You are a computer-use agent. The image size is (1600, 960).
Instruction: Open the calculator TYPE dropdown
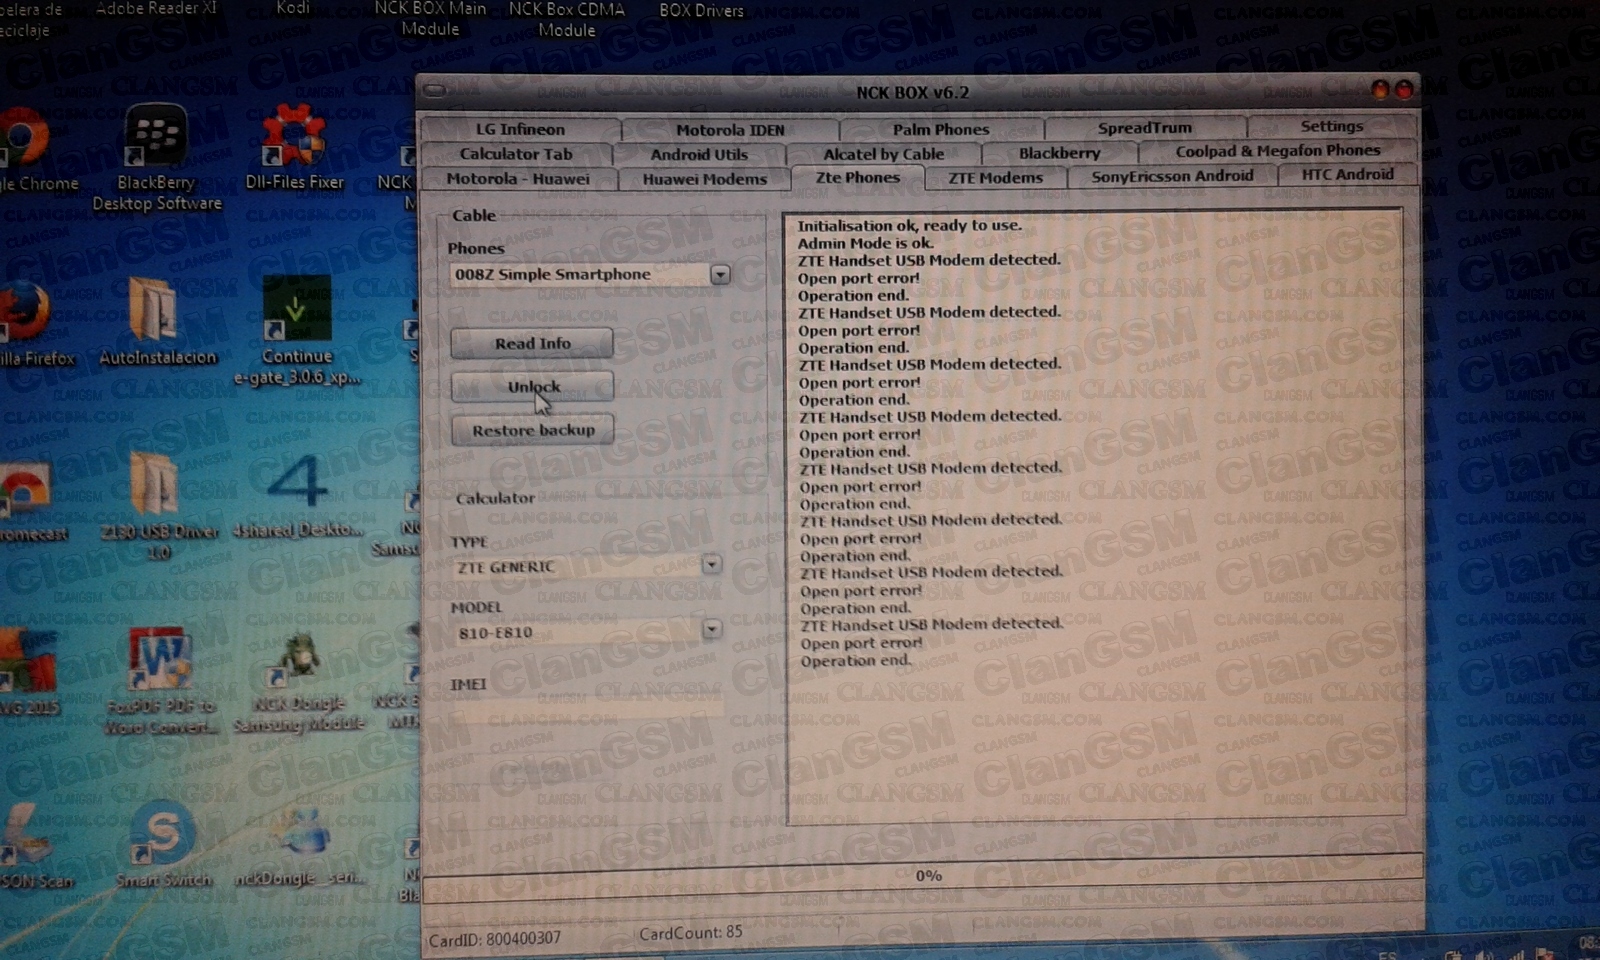click(x=711, y=565)
